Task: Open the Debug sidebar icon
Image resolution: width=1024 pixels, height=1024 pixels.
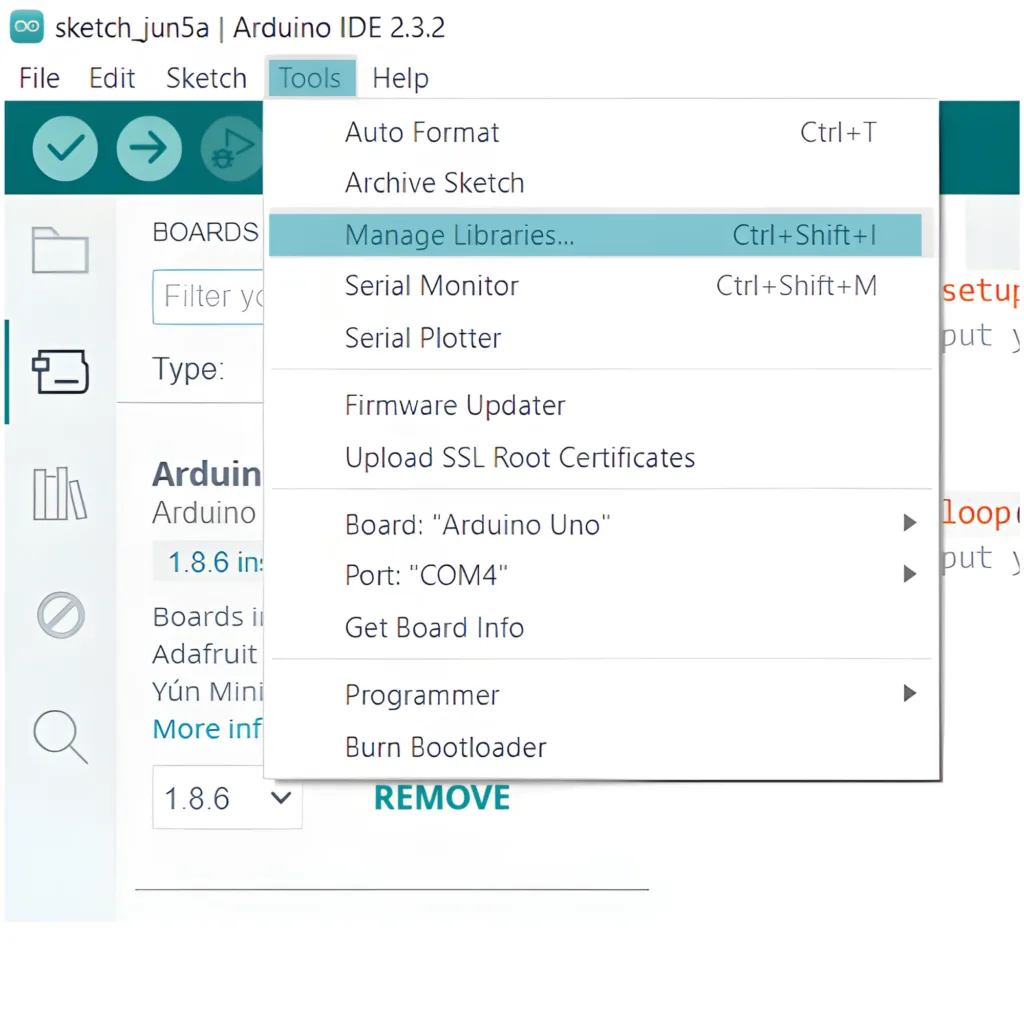Action: [61, 615]
